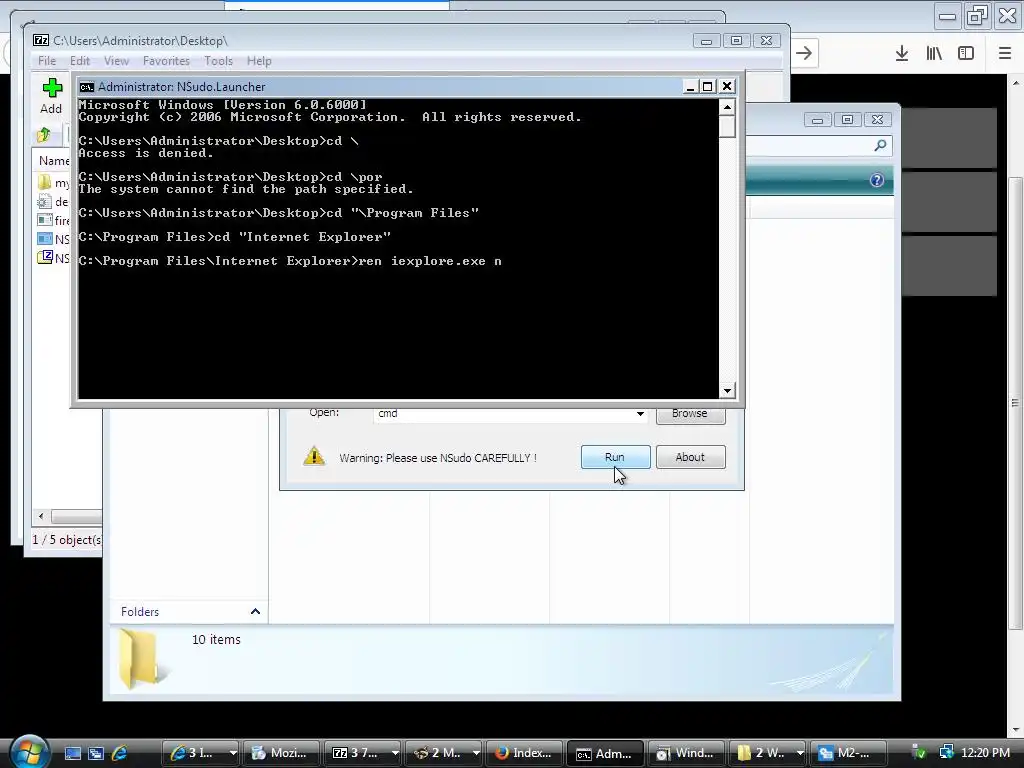Screen dimensions: 1024x768
Task: Click Firefox downloads arrow icon
Action: pyautogui.click(x=902, y=54)
